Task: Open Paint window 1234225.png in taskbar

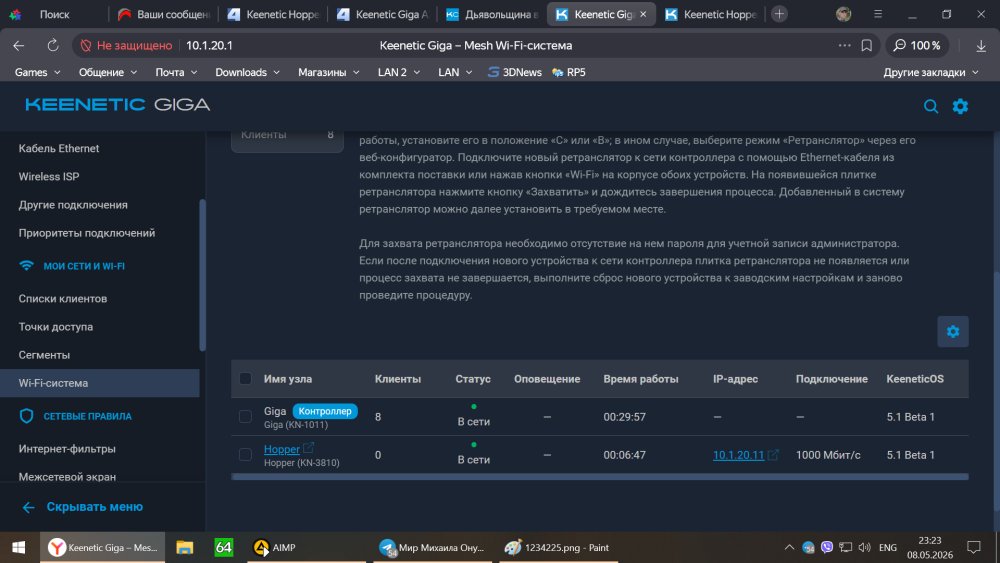Action: [x=557, y=547]
